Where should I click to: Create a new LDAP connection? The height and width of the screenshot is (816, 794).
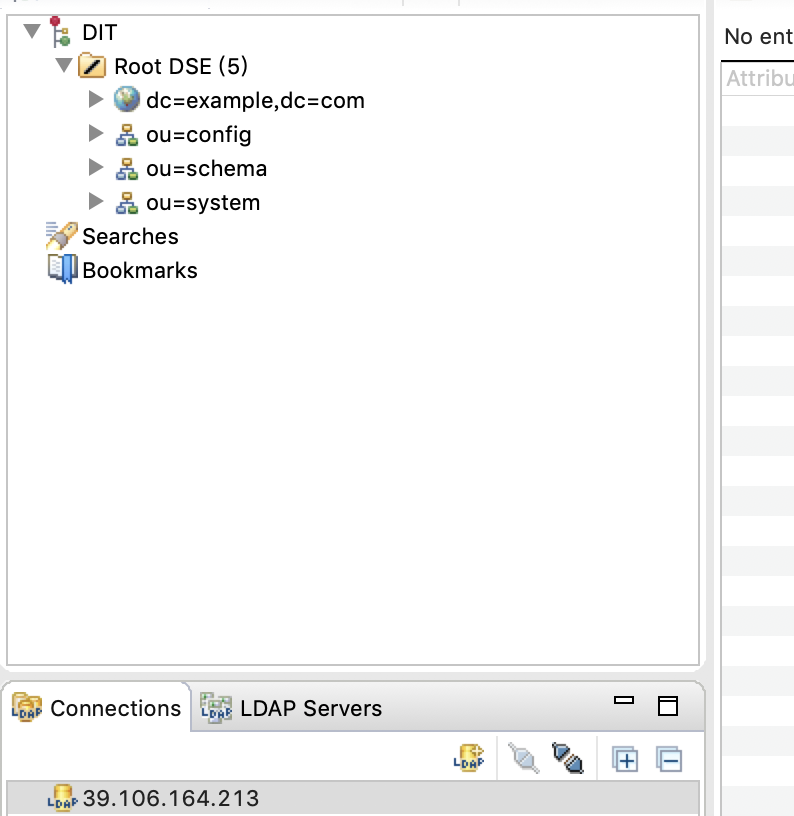pyautogui.click(x=466, y=758)
